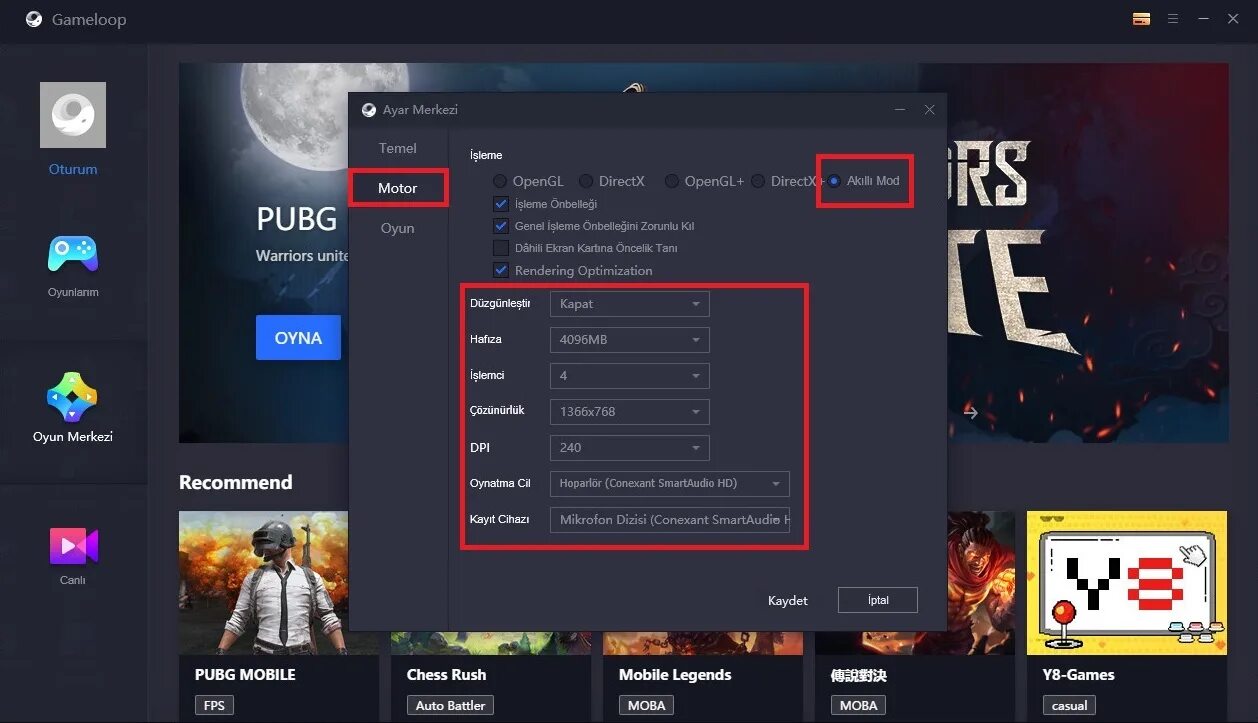Image resolution: width=1258 pixels, height=723 pixels.
Task: Open the PUBG MOBILE game thumbnail
Action: coord(264,583)
